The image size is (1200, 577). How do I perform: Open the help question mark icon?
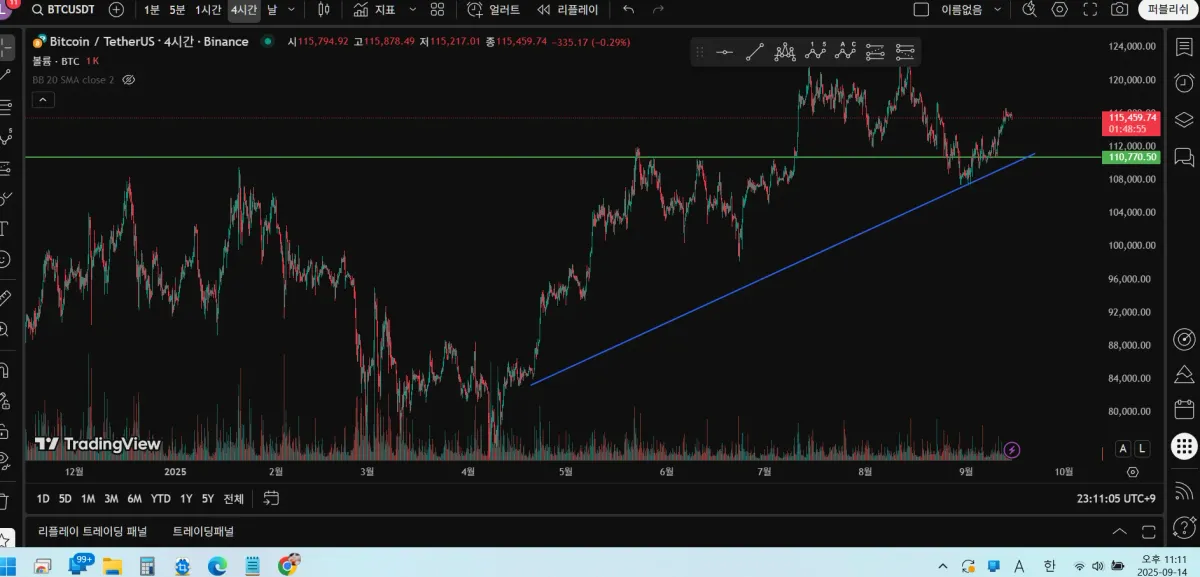pos(1184,526)
